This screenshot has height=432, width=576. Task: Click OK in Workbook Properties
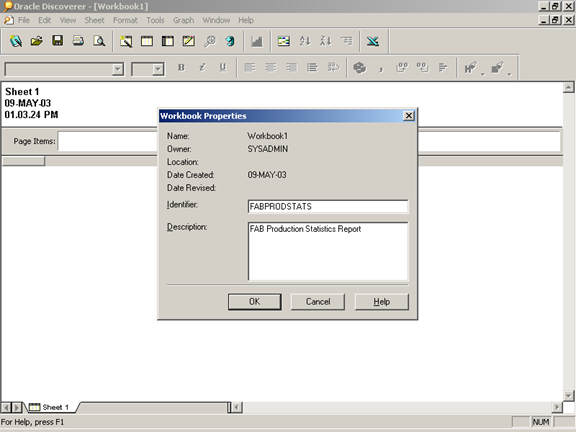pos(255,302)
